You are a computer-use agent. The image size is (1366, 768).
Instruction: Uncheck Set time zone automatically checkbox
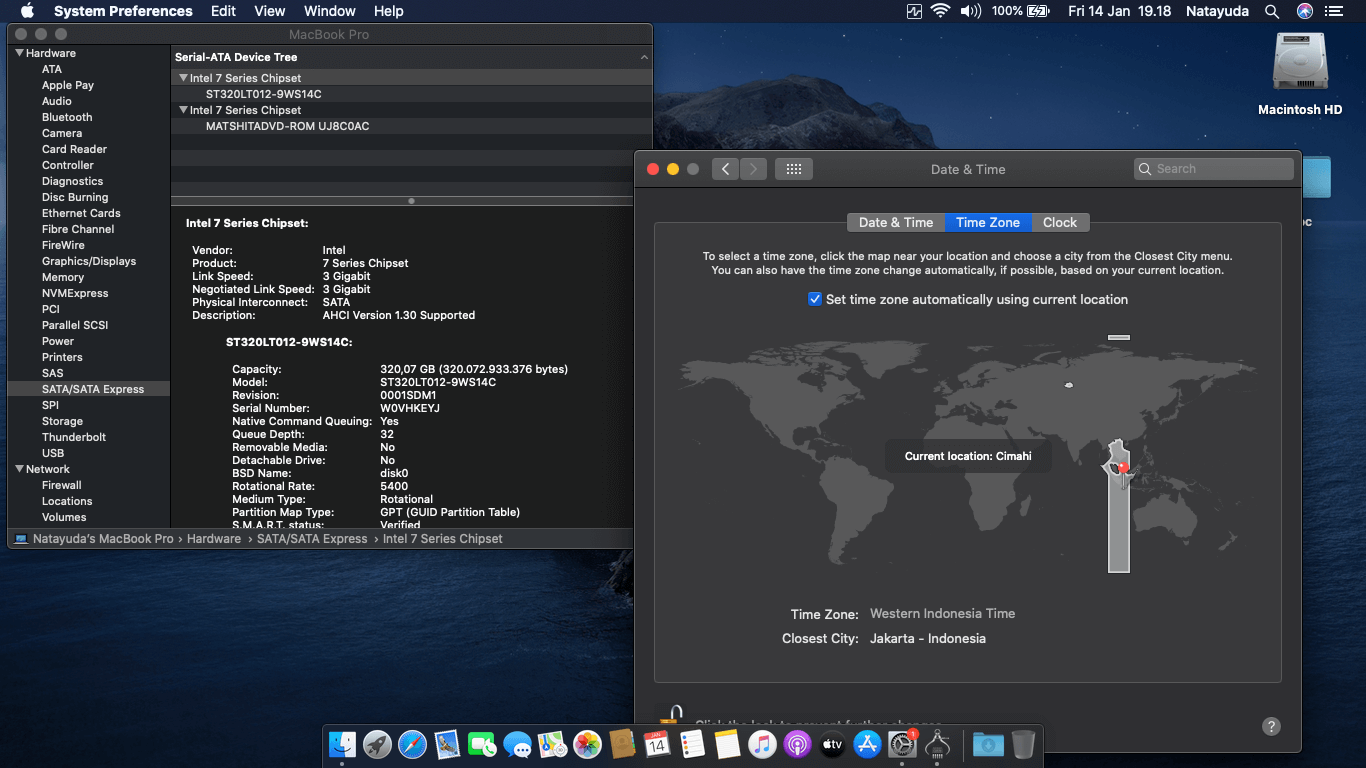[815, 299]
